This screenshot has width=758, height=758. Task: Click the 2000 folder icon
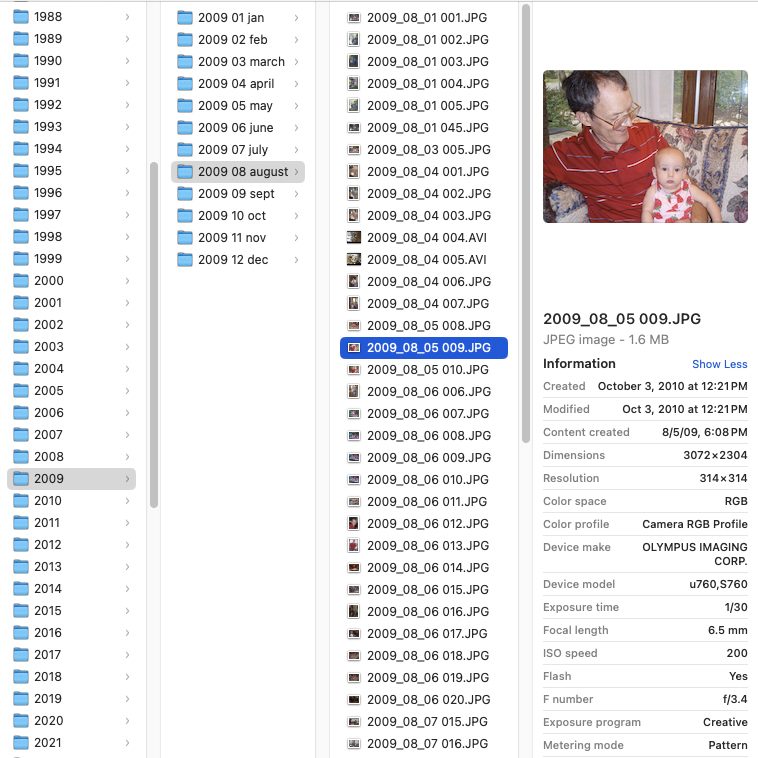tap(21, 281)
